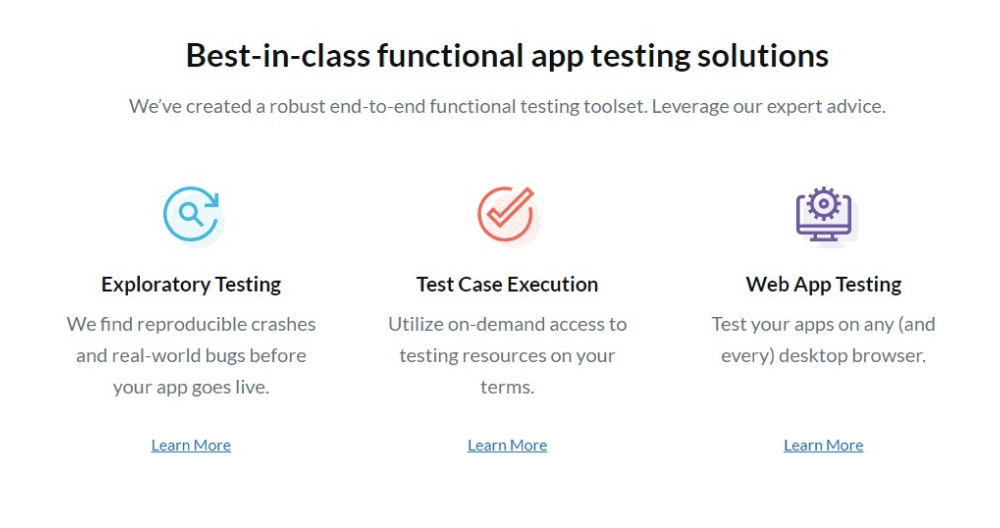Click the phrase 'Leverage our expert advice.'
Screen dimensions: 1000x528
(768, 106)
